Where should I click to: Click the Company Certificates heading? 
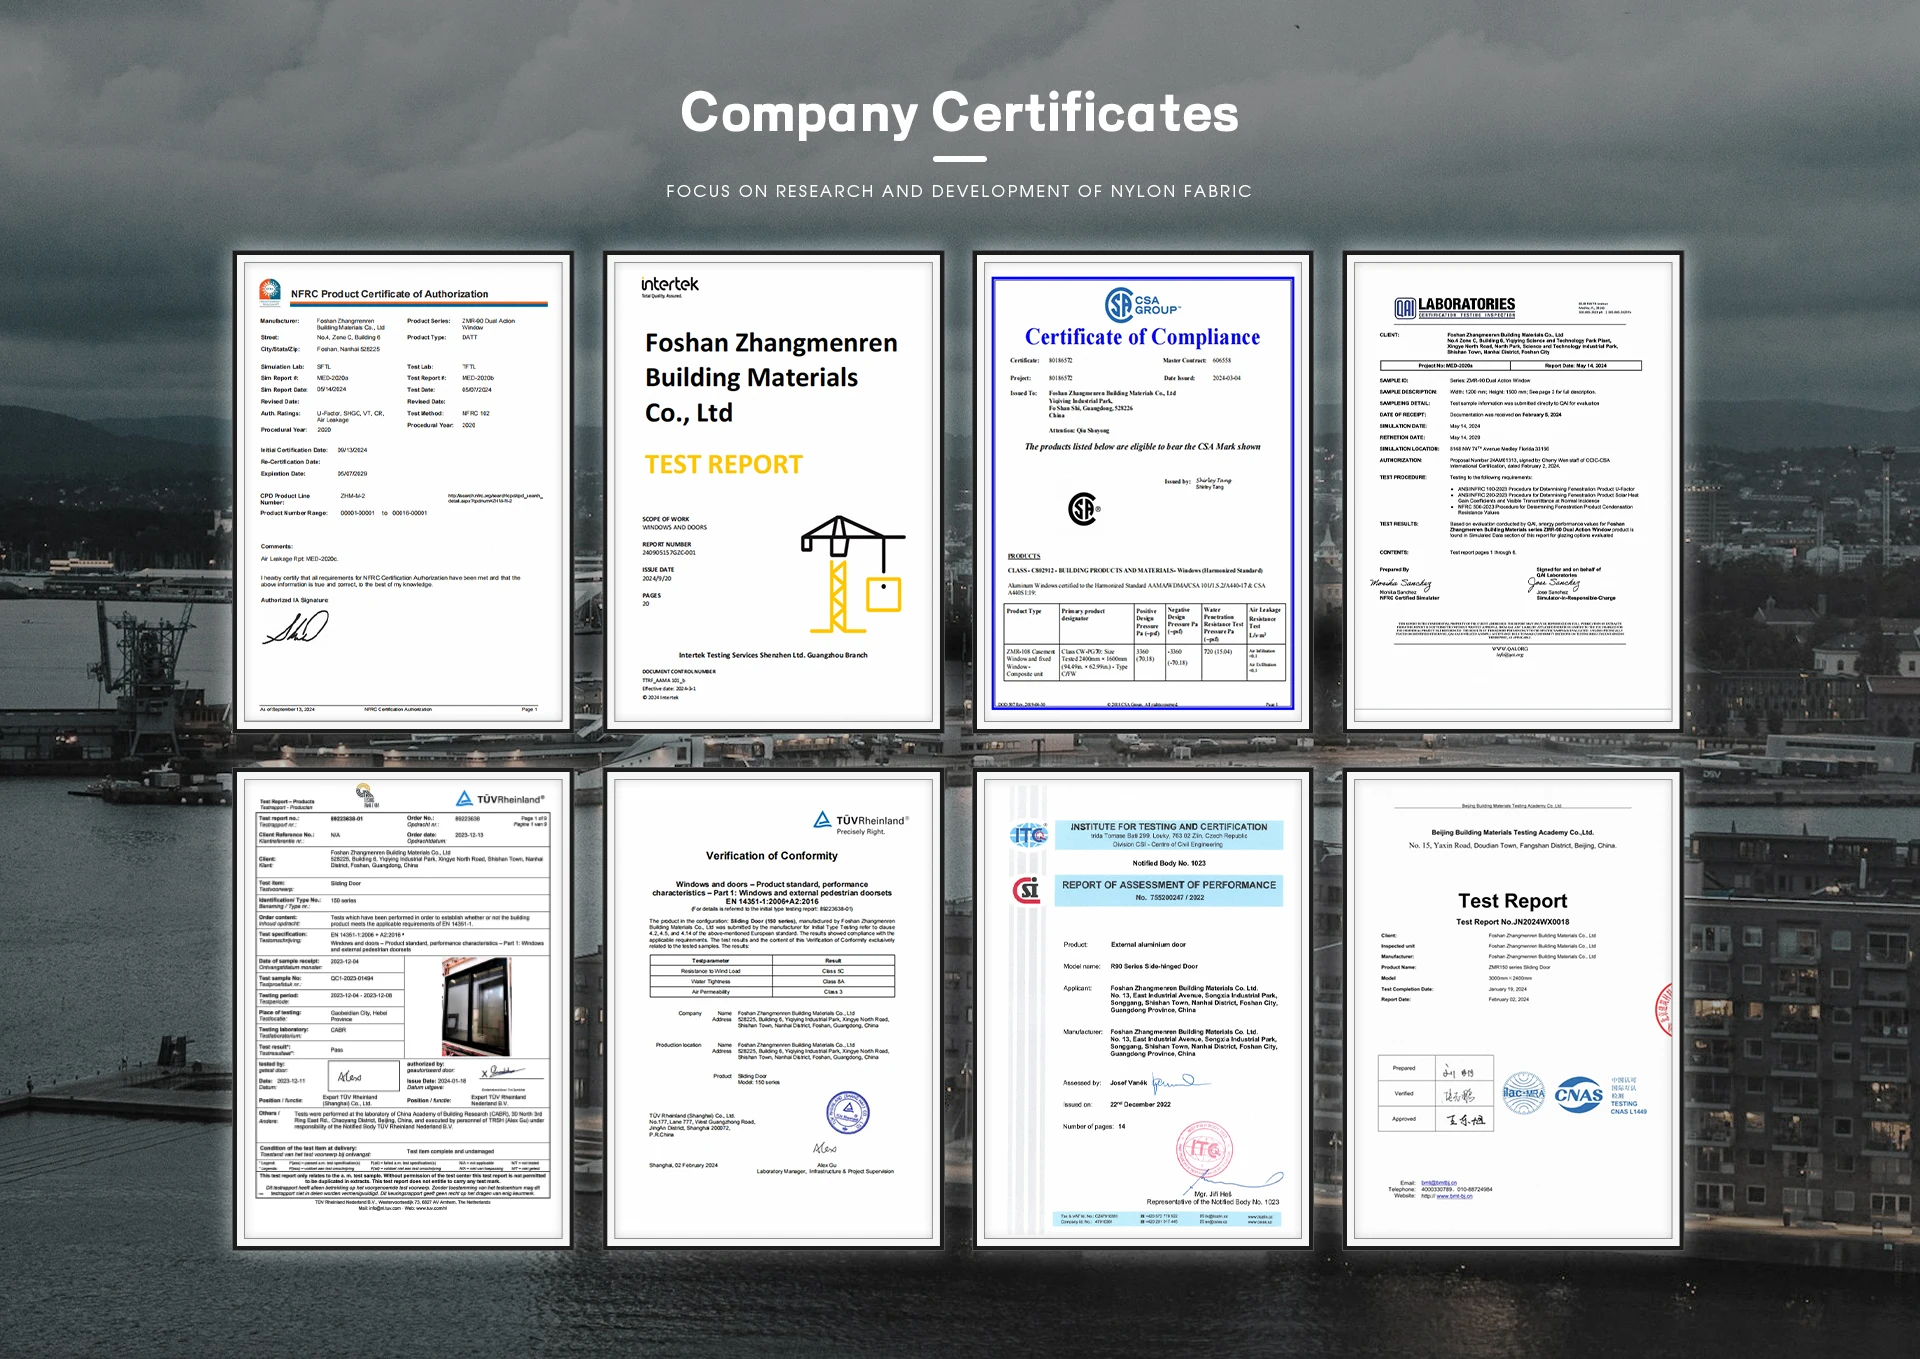pyautogui.click(x=959, y=112)
